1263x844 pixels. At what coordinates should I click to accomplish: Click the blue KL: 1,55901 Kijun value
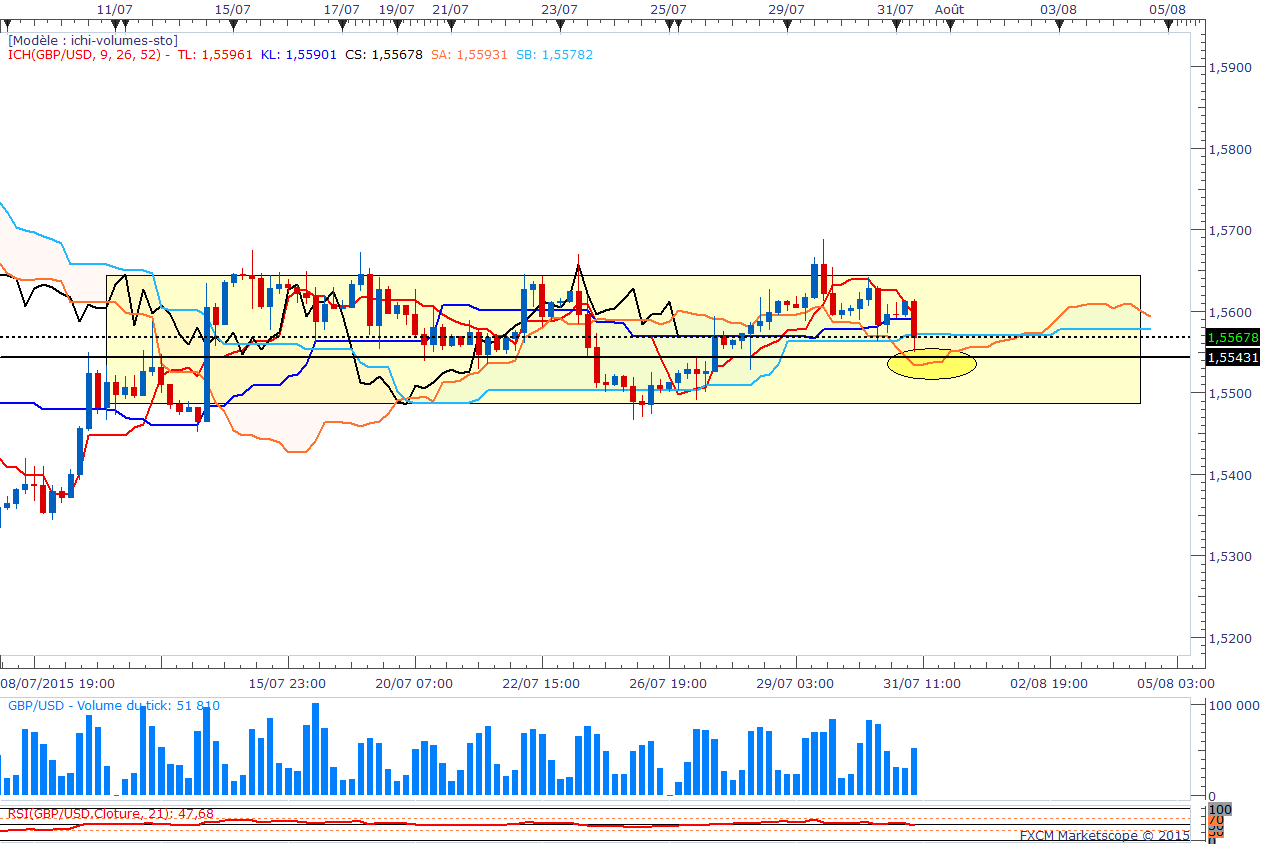298,55
